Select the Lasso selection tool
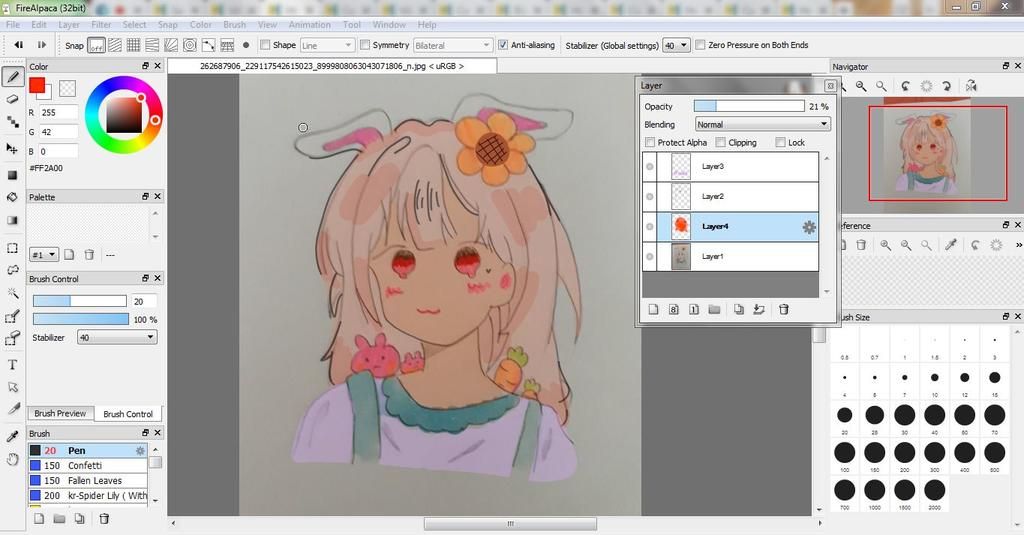Screen dimensions: 1024x535 [x=12, y=270]
